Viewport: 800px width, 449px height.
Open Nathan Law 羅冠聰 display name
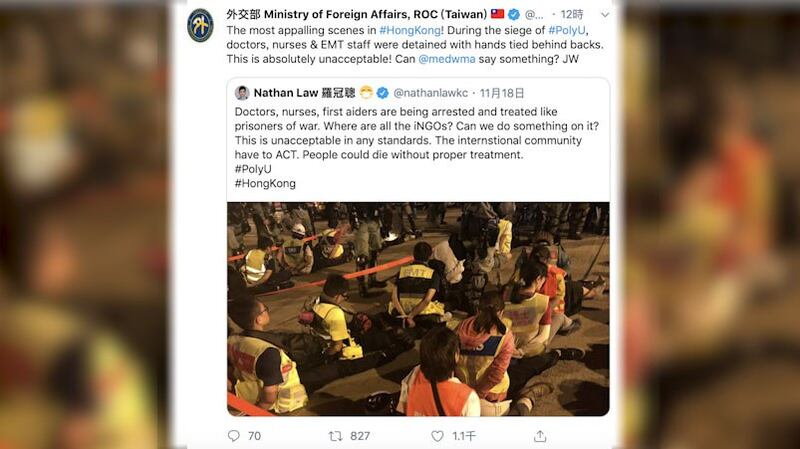point(304,93)
